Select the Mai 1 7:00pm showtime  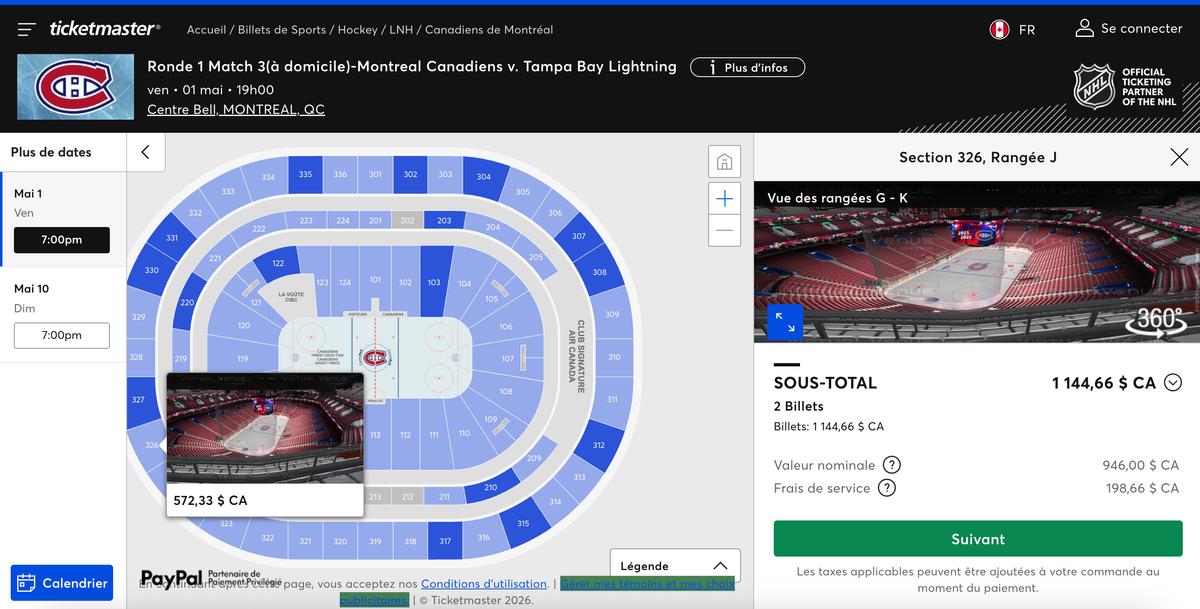tap(62, 240)
